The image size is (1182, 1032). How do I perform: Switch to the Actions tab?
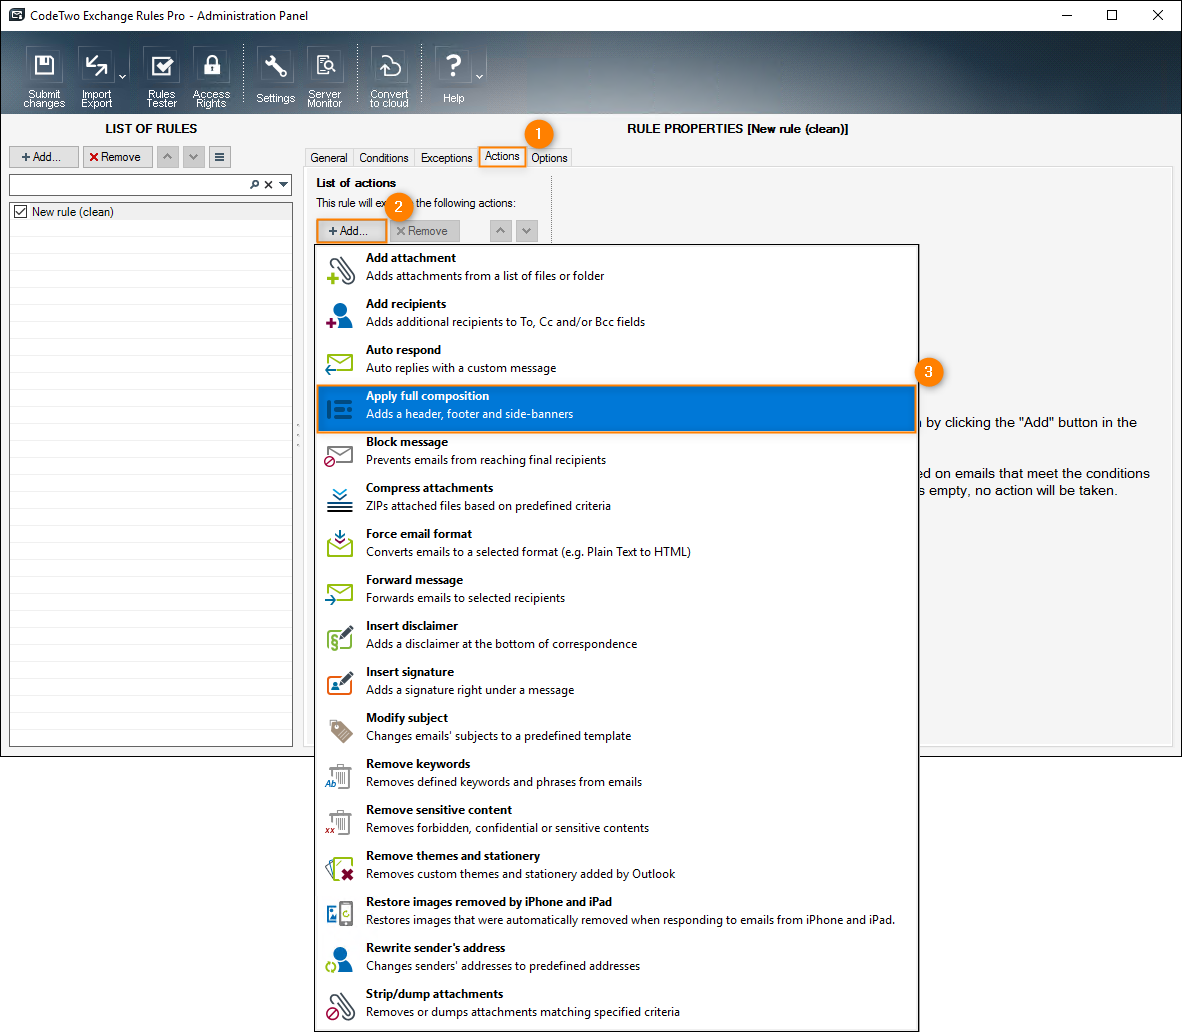point(502,156)
